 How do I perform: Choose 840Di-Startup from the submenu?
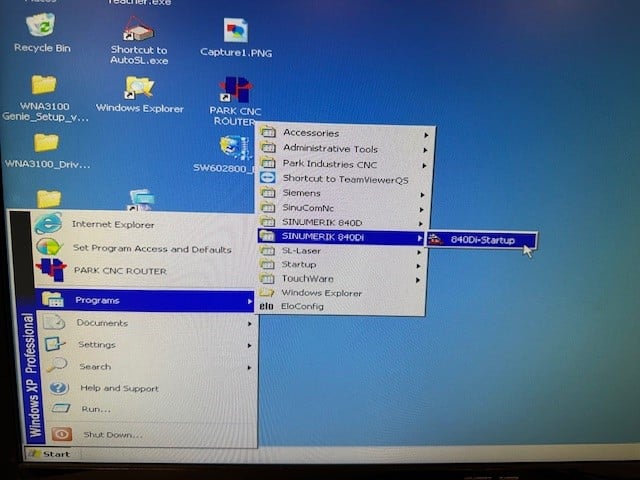coord(482,240)
